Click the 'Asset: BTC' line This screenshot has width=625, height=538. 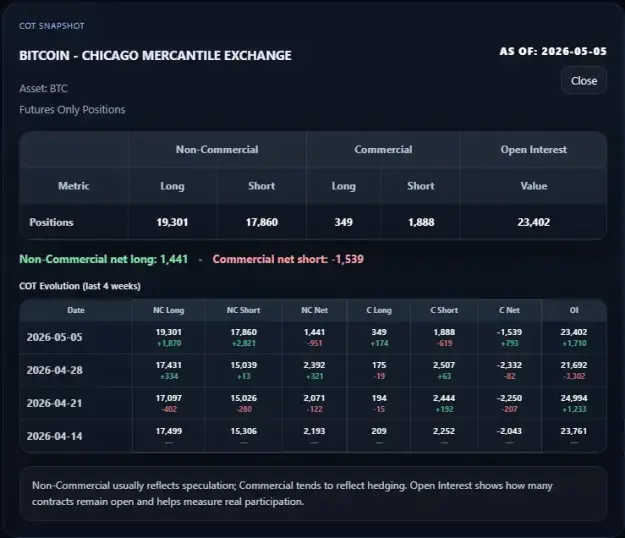[43, 88]
